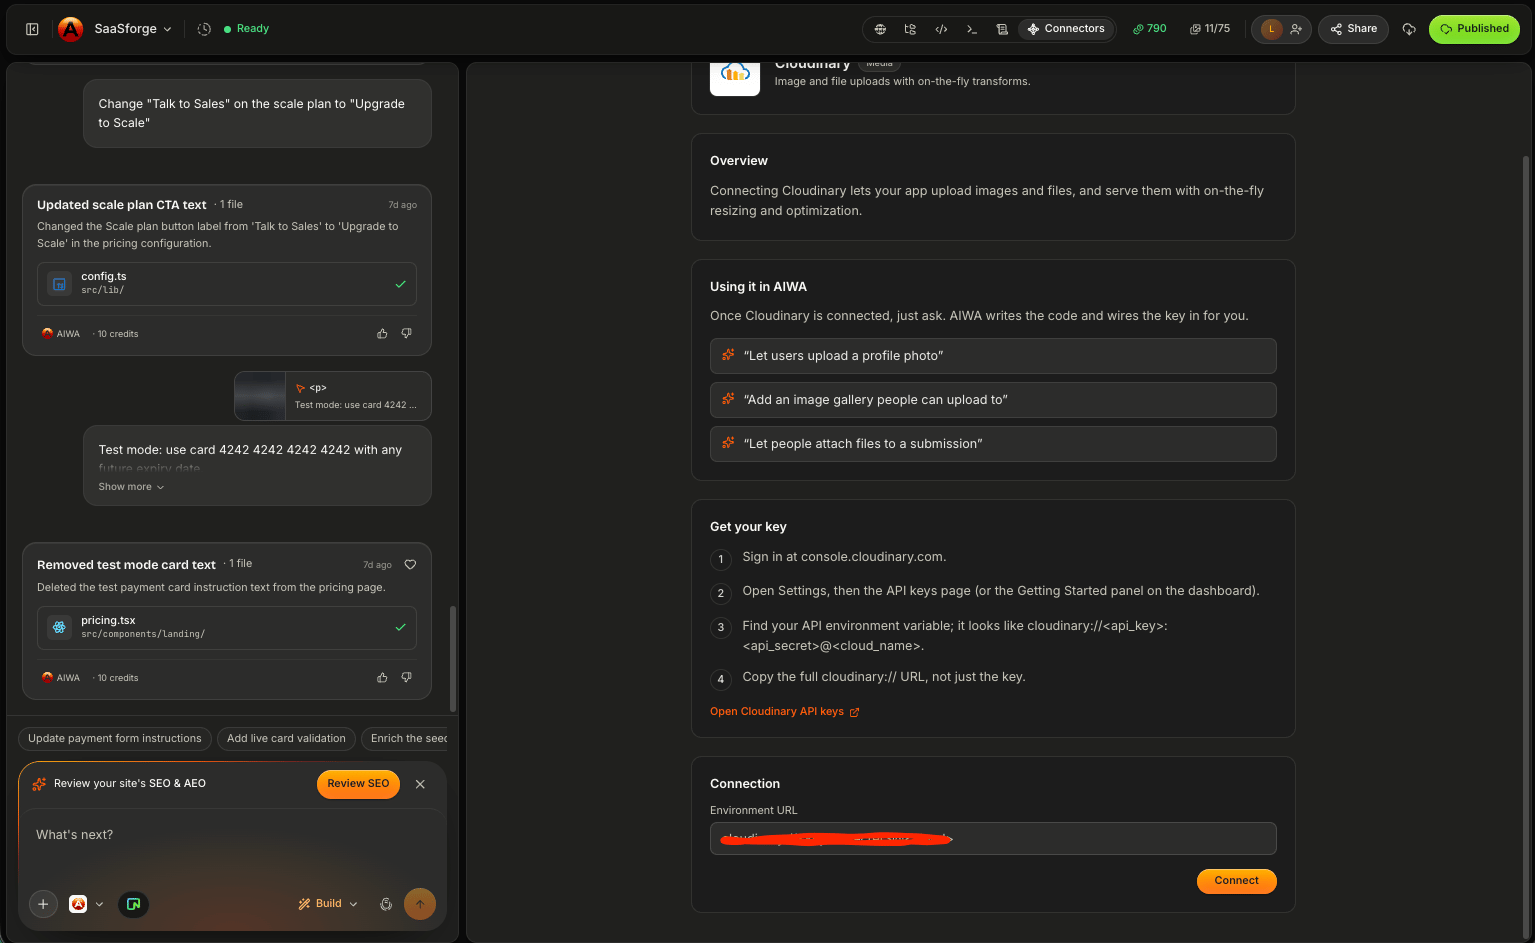The height and width of the screenshot is (943, 1535).
Task: Click the What's next chat input
Action: point(232,835)
